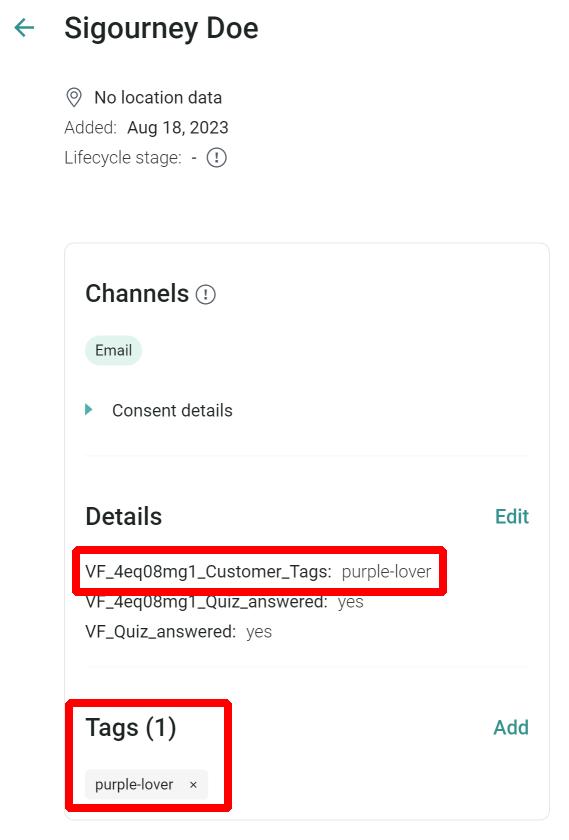Click the Edit link in Details
Viewport: 569px width, 840px height.
512,516
